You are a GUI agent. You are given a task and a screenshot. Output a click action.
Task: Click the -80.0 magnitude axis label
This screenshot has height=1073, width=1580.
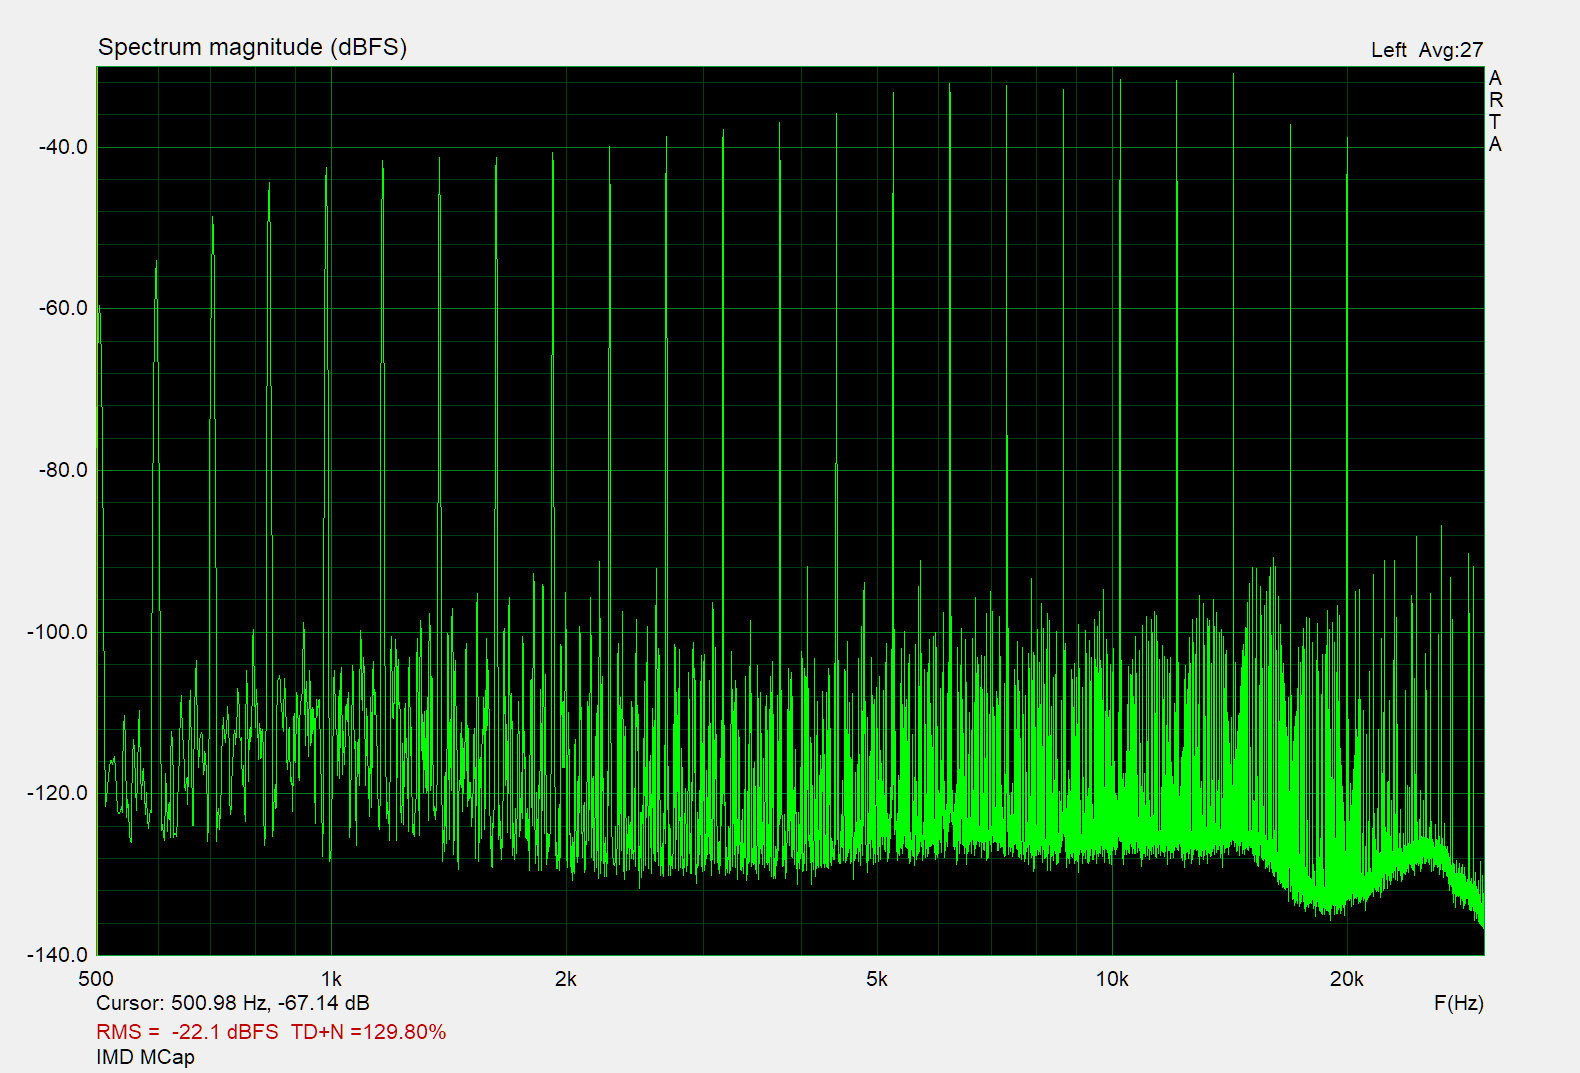[x=63, y=470]
